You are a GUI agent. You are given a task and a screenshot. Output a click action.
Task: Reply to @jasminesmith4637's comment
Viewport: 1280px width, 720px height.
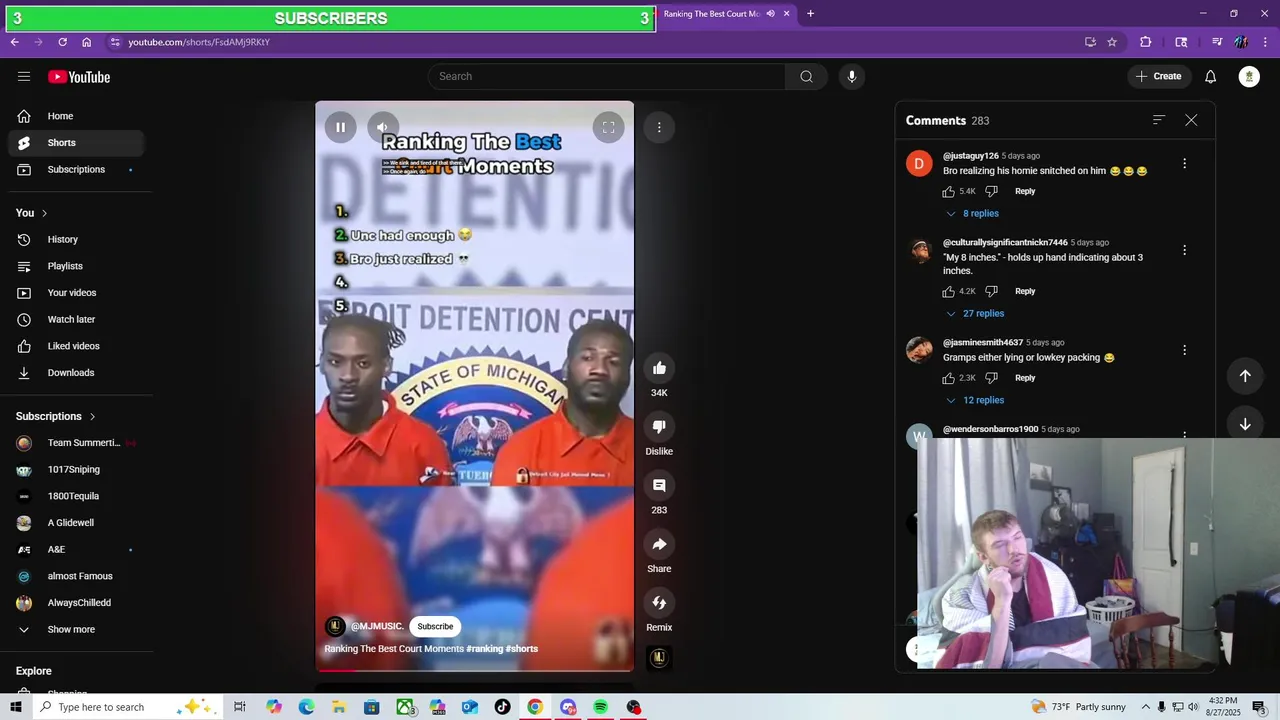coord(1025,378)
